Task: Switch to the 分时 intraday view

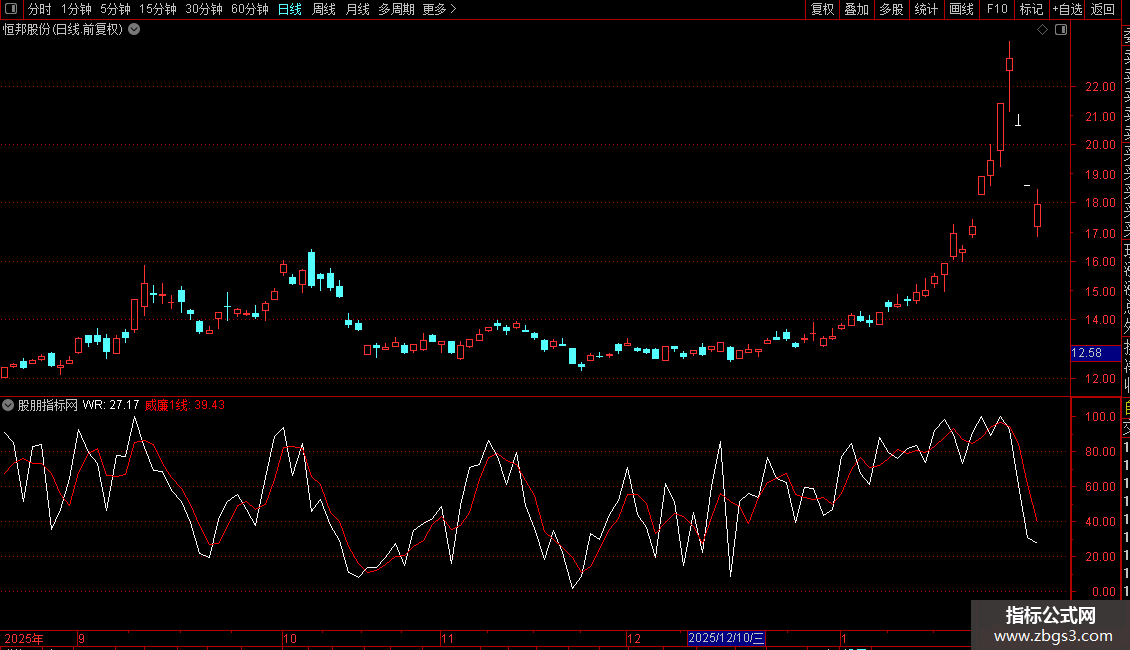Action: tap(40, 9)
